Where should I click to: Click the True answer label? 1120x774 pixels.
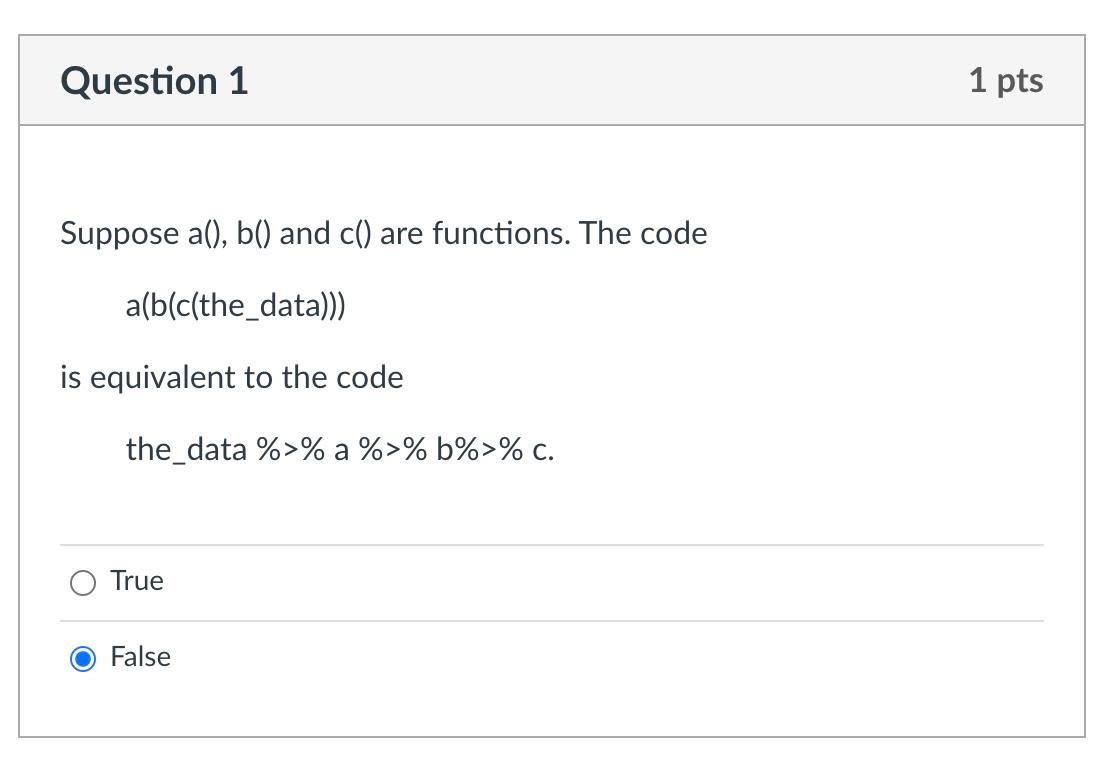tap(136, 581)
